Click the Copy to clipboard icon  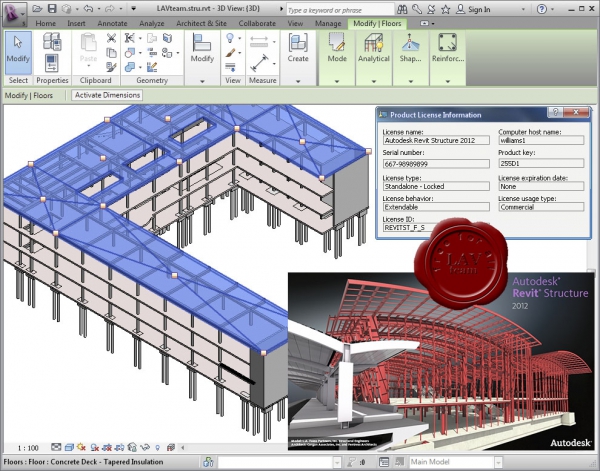(x=111, y=52)
